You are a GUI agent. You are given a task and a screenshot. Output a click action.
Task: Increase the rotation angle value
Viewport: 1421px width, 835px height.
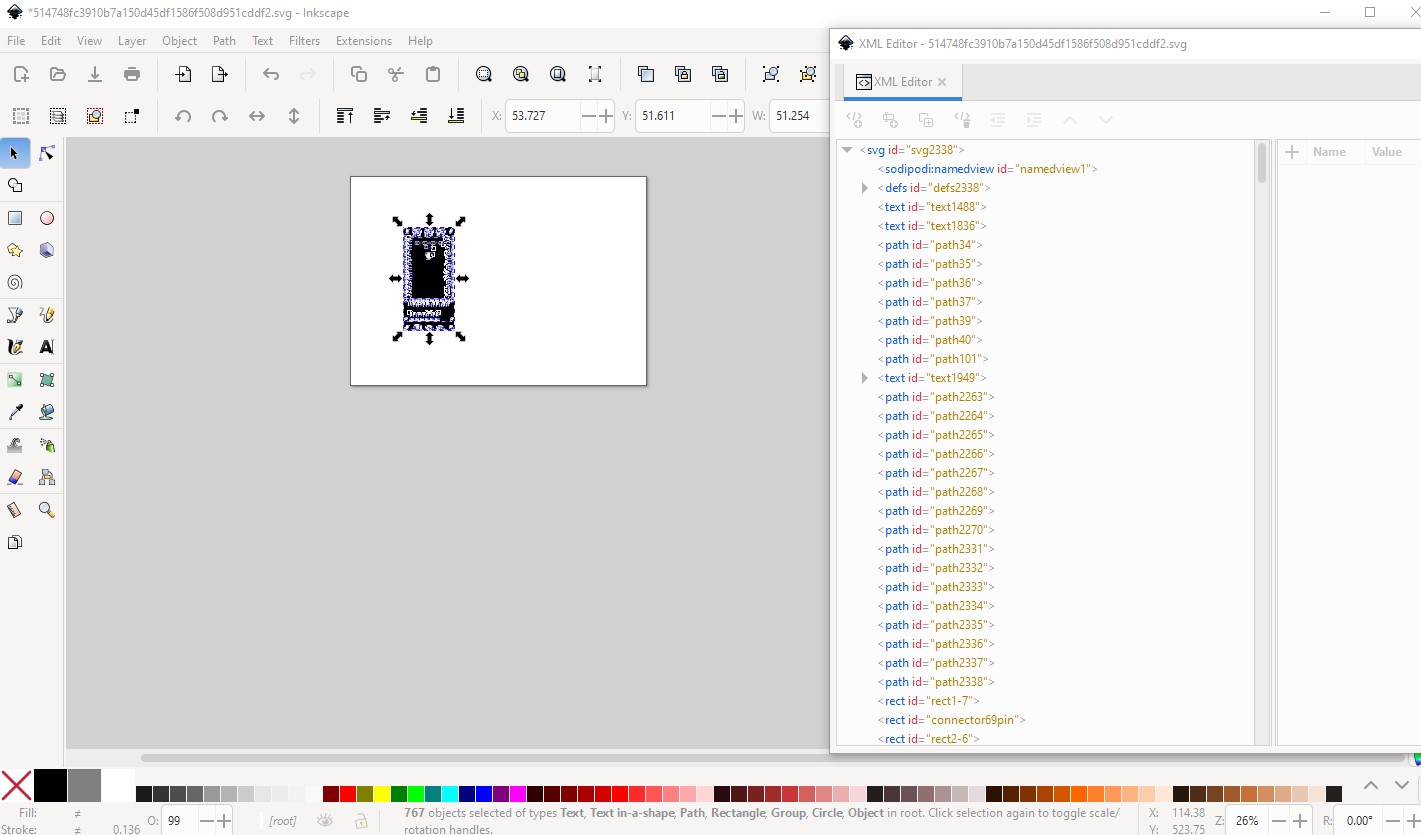pos(1411,821)
